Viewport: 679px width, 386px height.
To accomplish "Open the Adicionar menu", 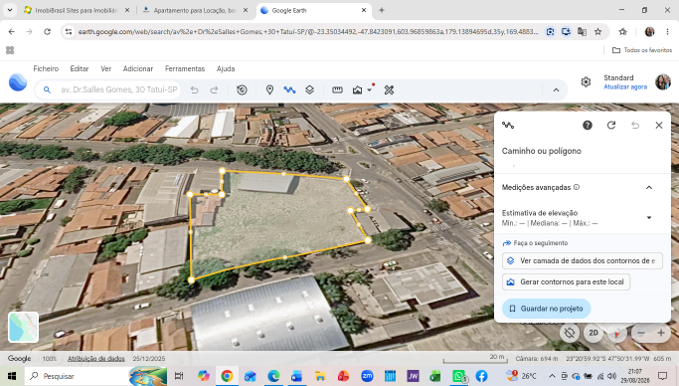I will tap(138, 68).
